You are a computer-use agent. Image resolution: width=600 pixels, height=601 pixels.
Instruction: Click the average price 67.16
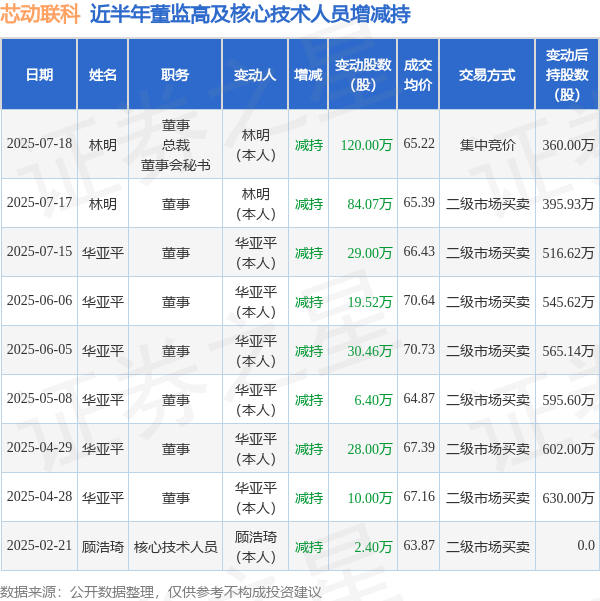419,497
